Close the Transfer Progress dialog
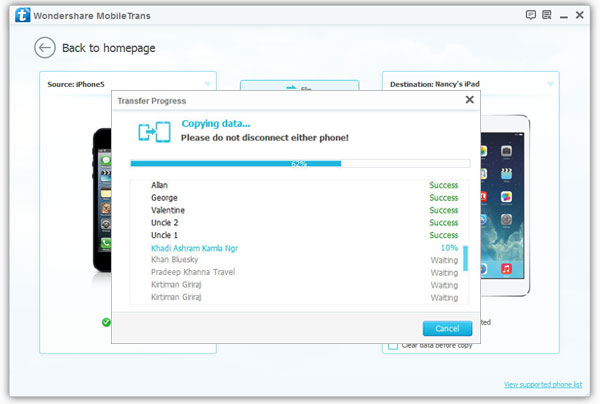This screenshot has height=404, width=600. click(470, 99)
